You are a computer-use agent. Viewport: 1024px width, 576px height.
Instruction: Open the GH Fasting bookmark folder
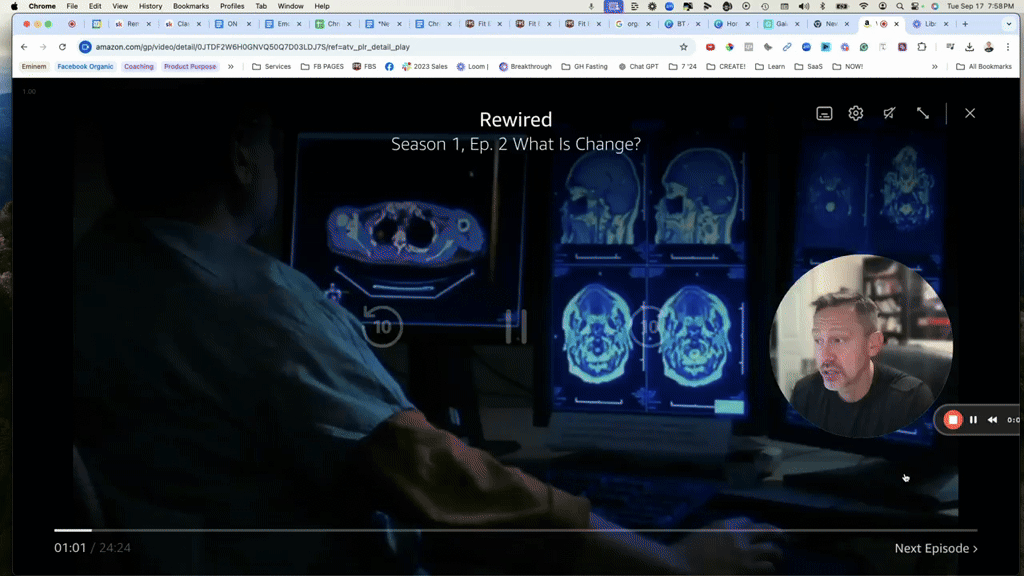coord(584,67)
